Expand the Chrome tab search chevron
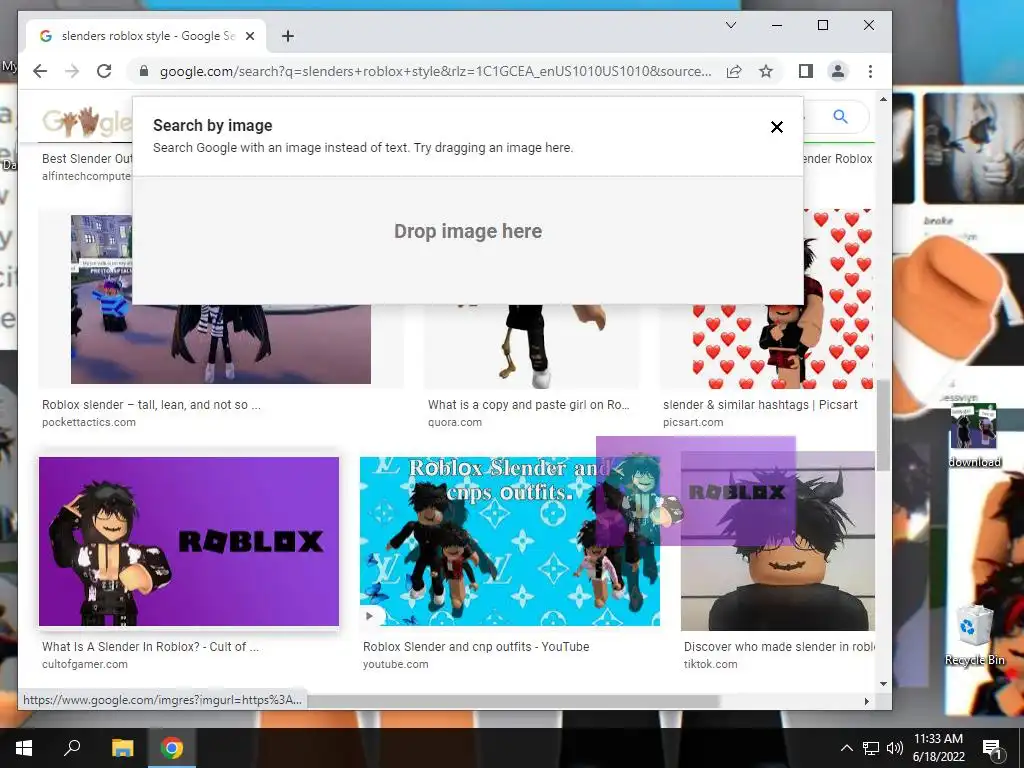 pyautogui.click(x=731, y=25)
